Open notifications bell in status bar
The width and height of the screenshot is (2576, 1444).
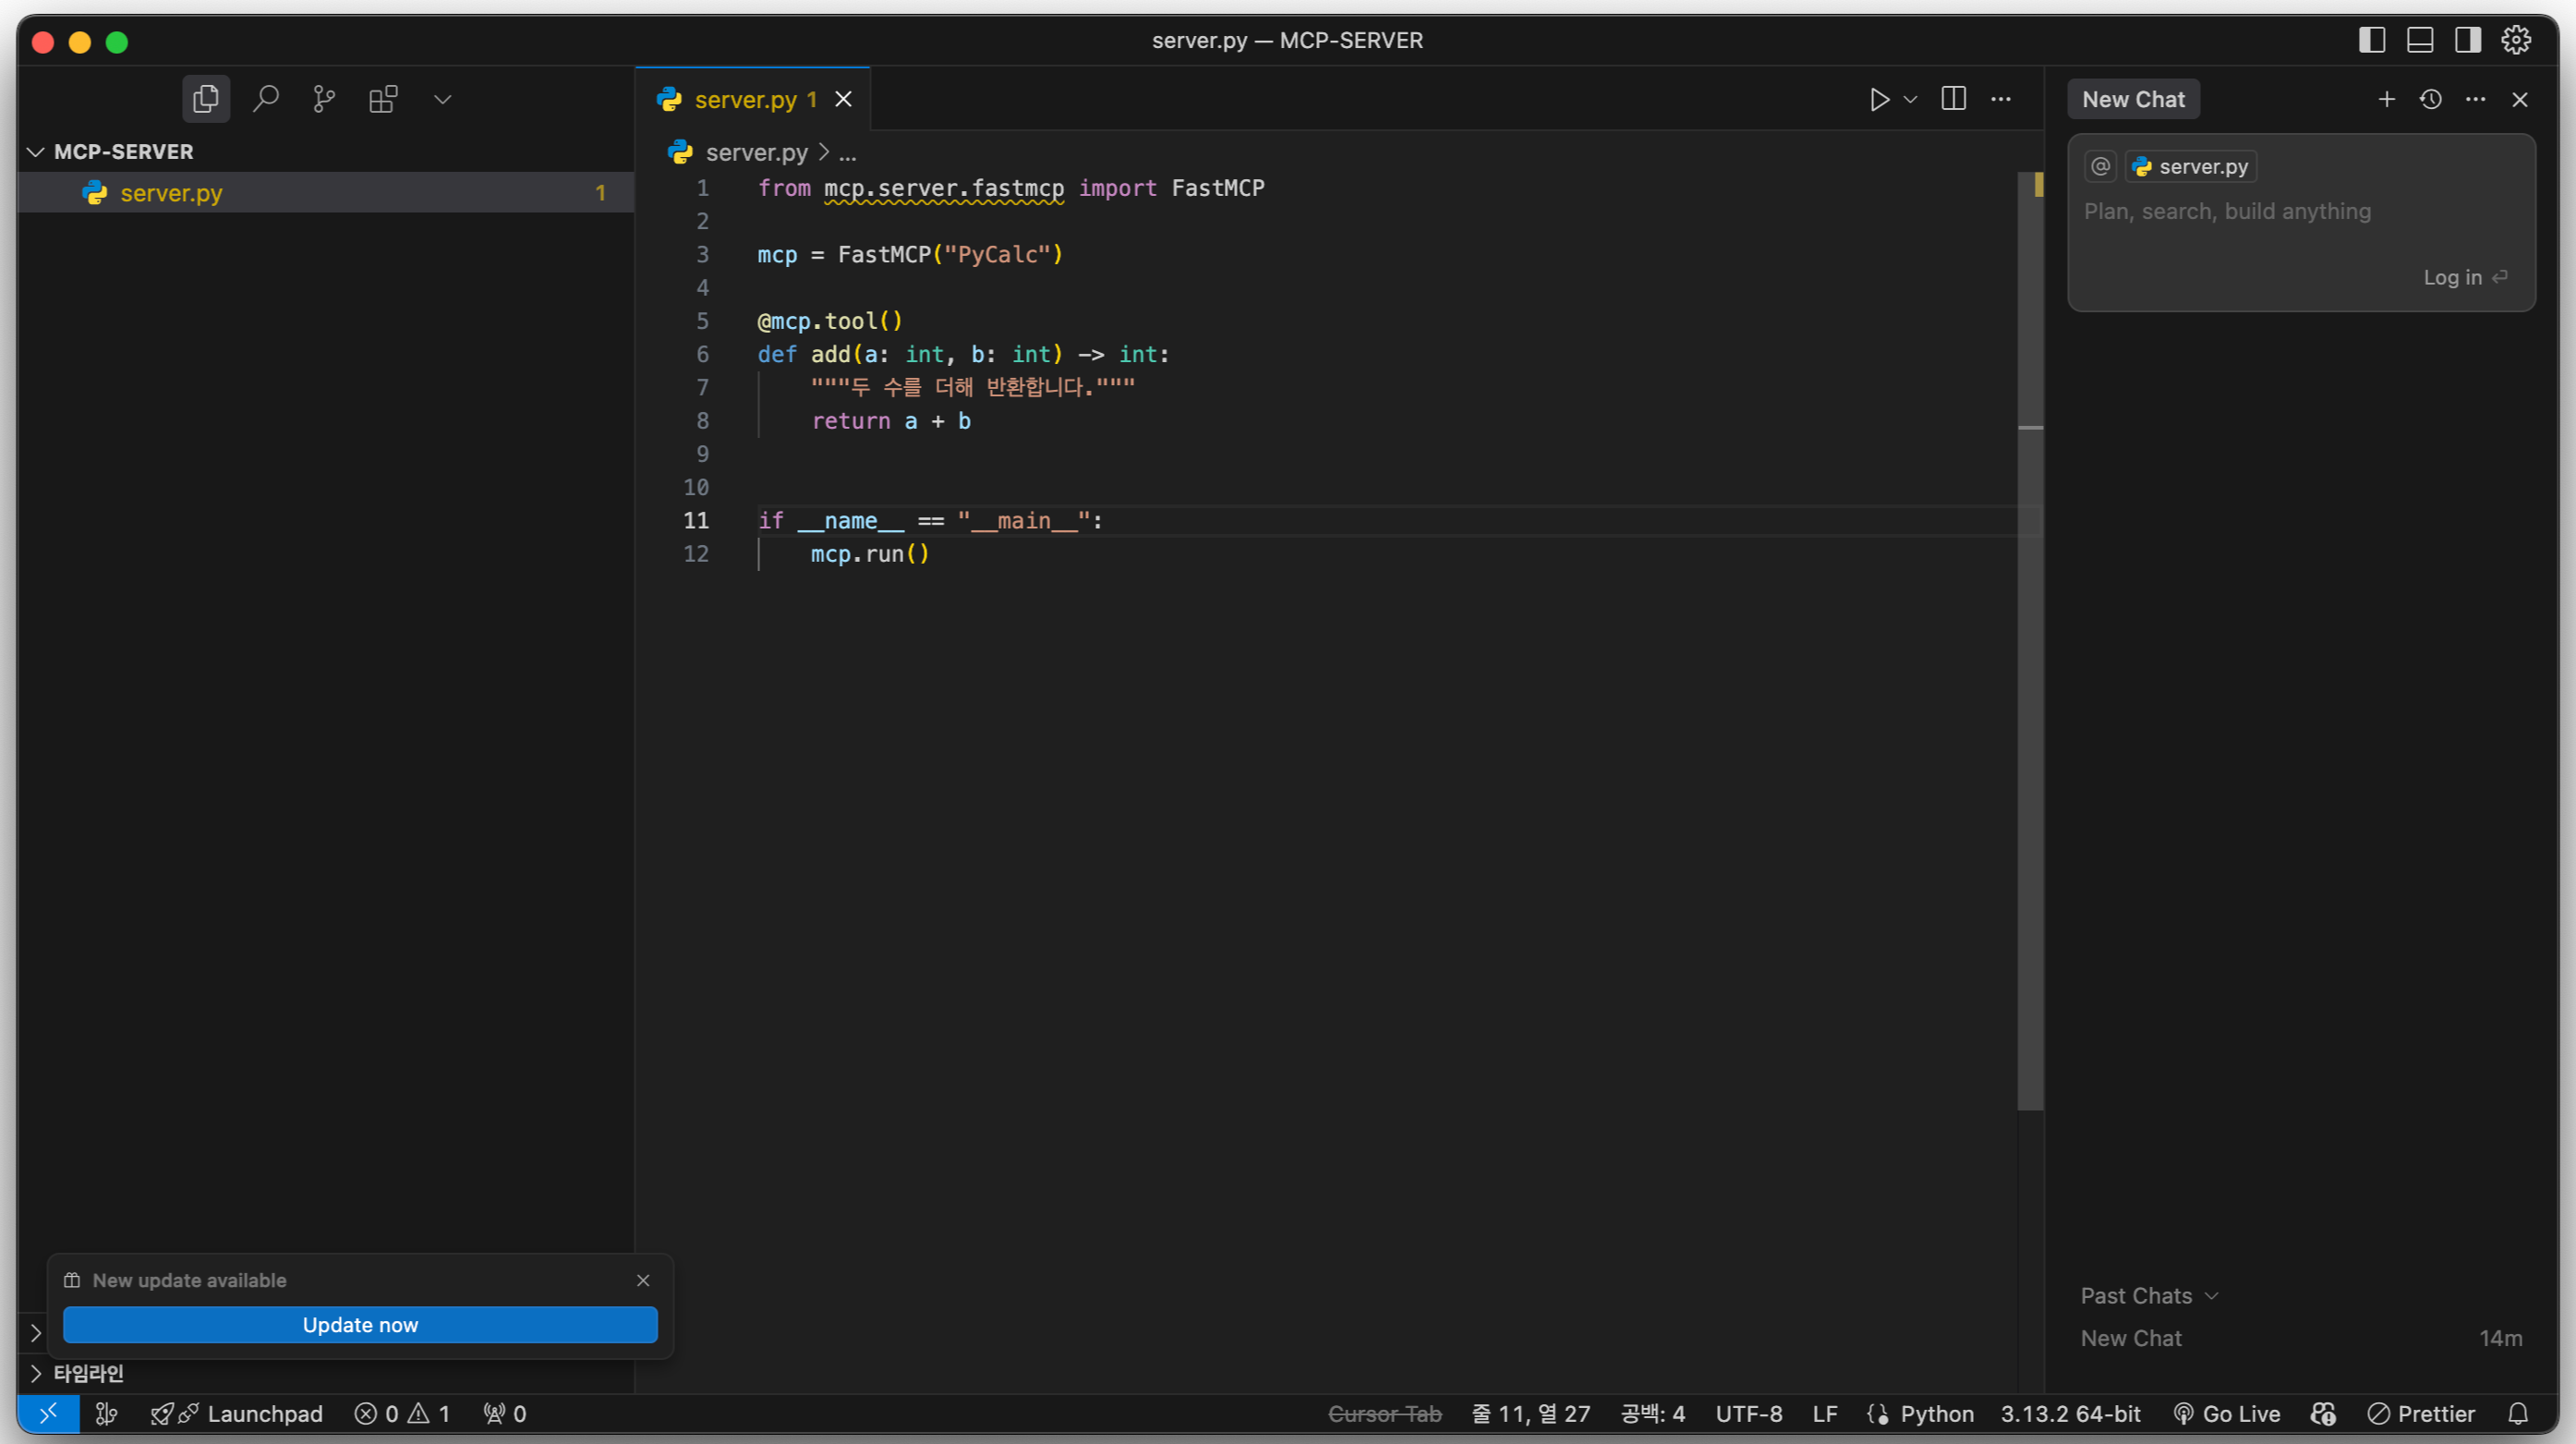(2518, 1414)
